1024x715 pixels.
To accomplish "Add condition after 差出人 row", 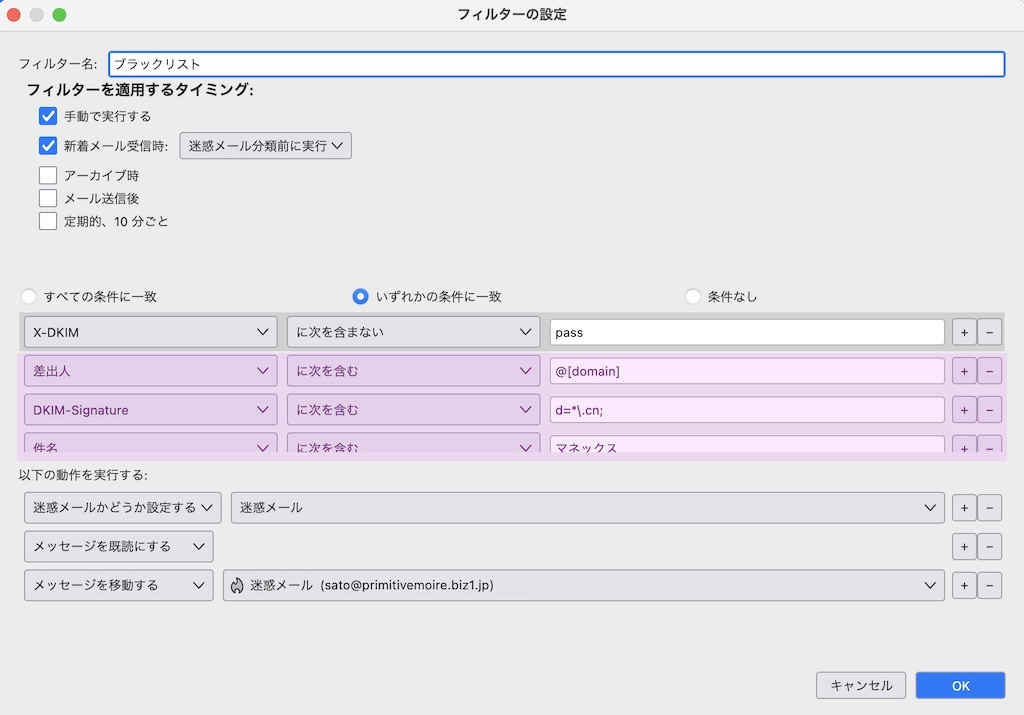I will (963, 371).
